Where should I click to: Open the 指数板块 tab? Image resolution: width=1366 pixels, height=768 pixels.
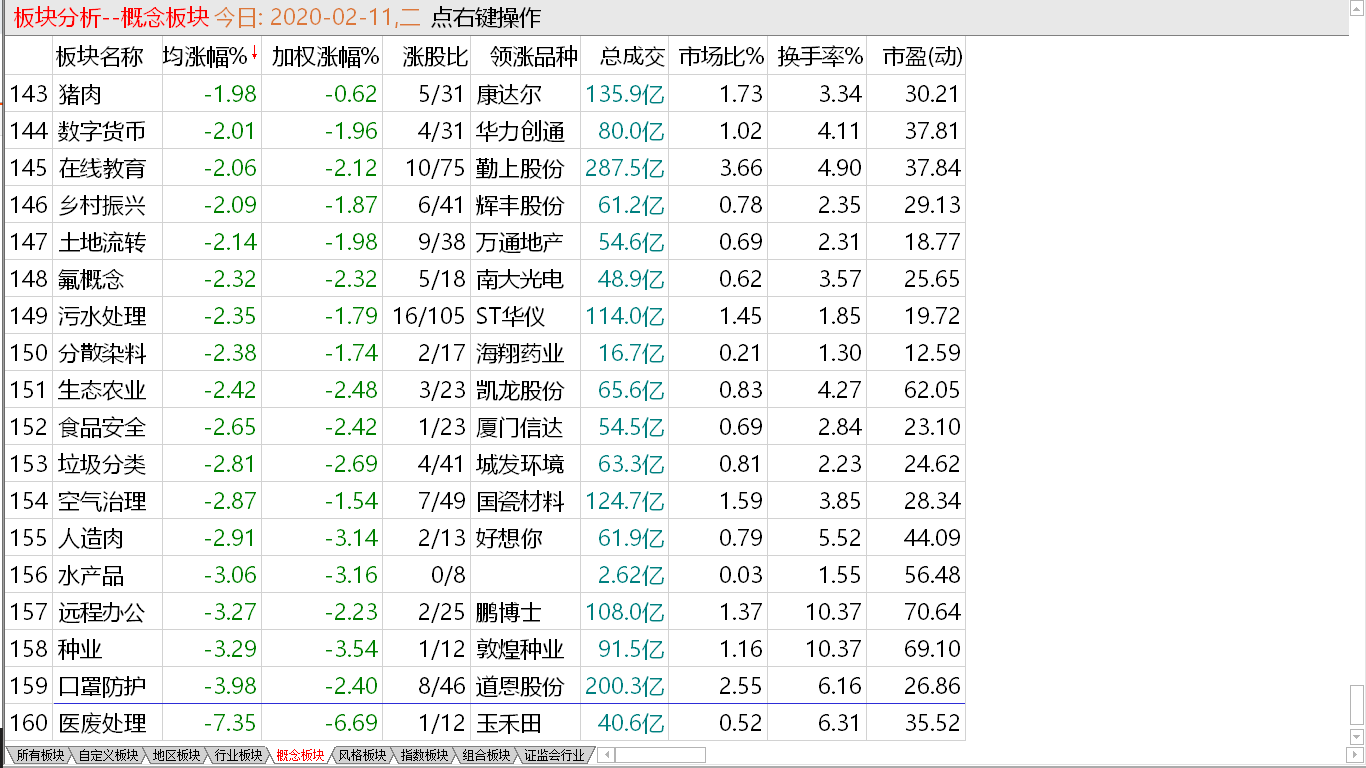pyautogui.click(x=423, y=755)
